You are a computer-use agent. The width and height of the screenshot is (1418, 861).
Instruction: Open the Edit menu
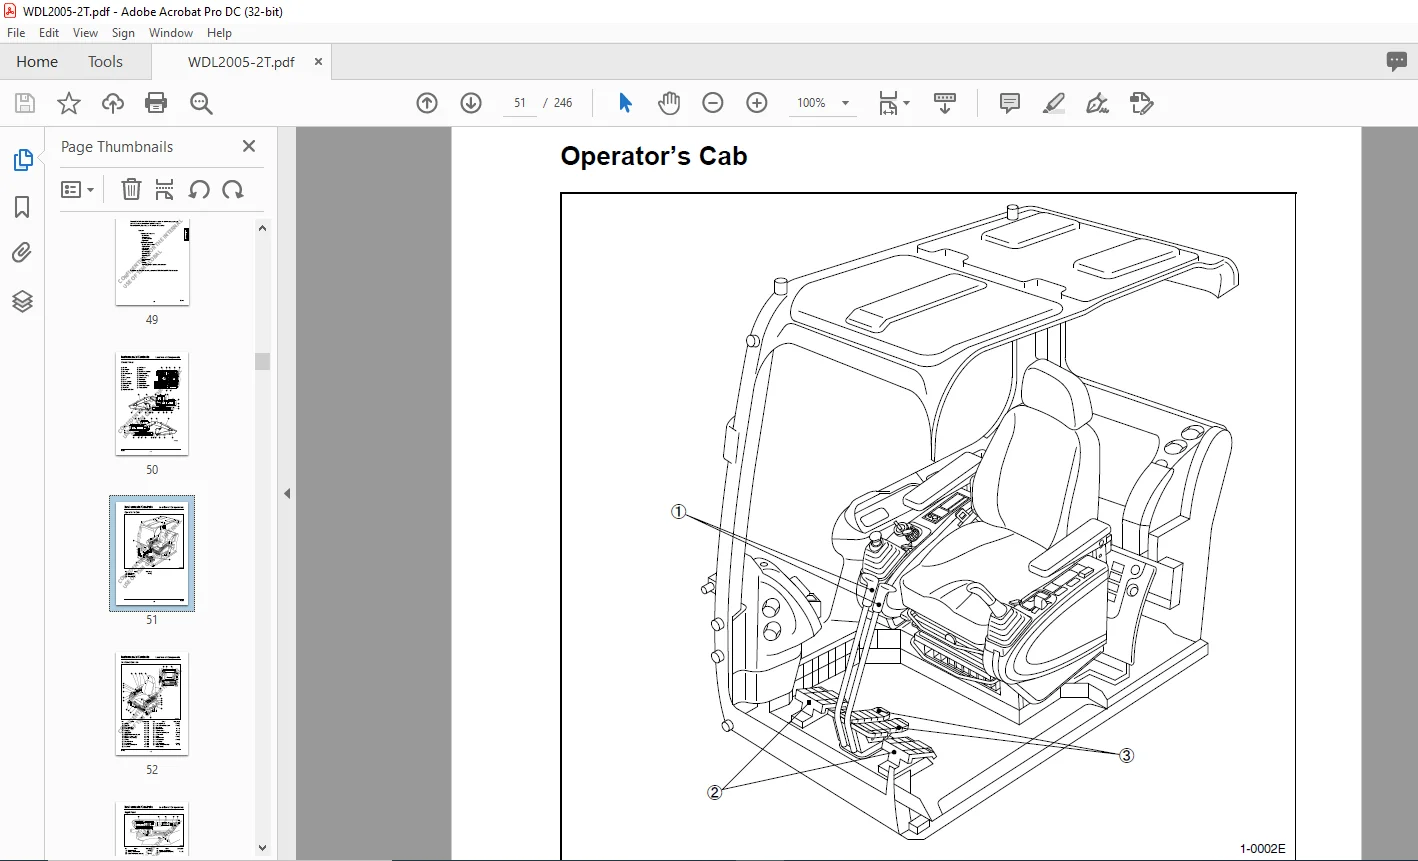pyautogui.click(x=49, y=33)
